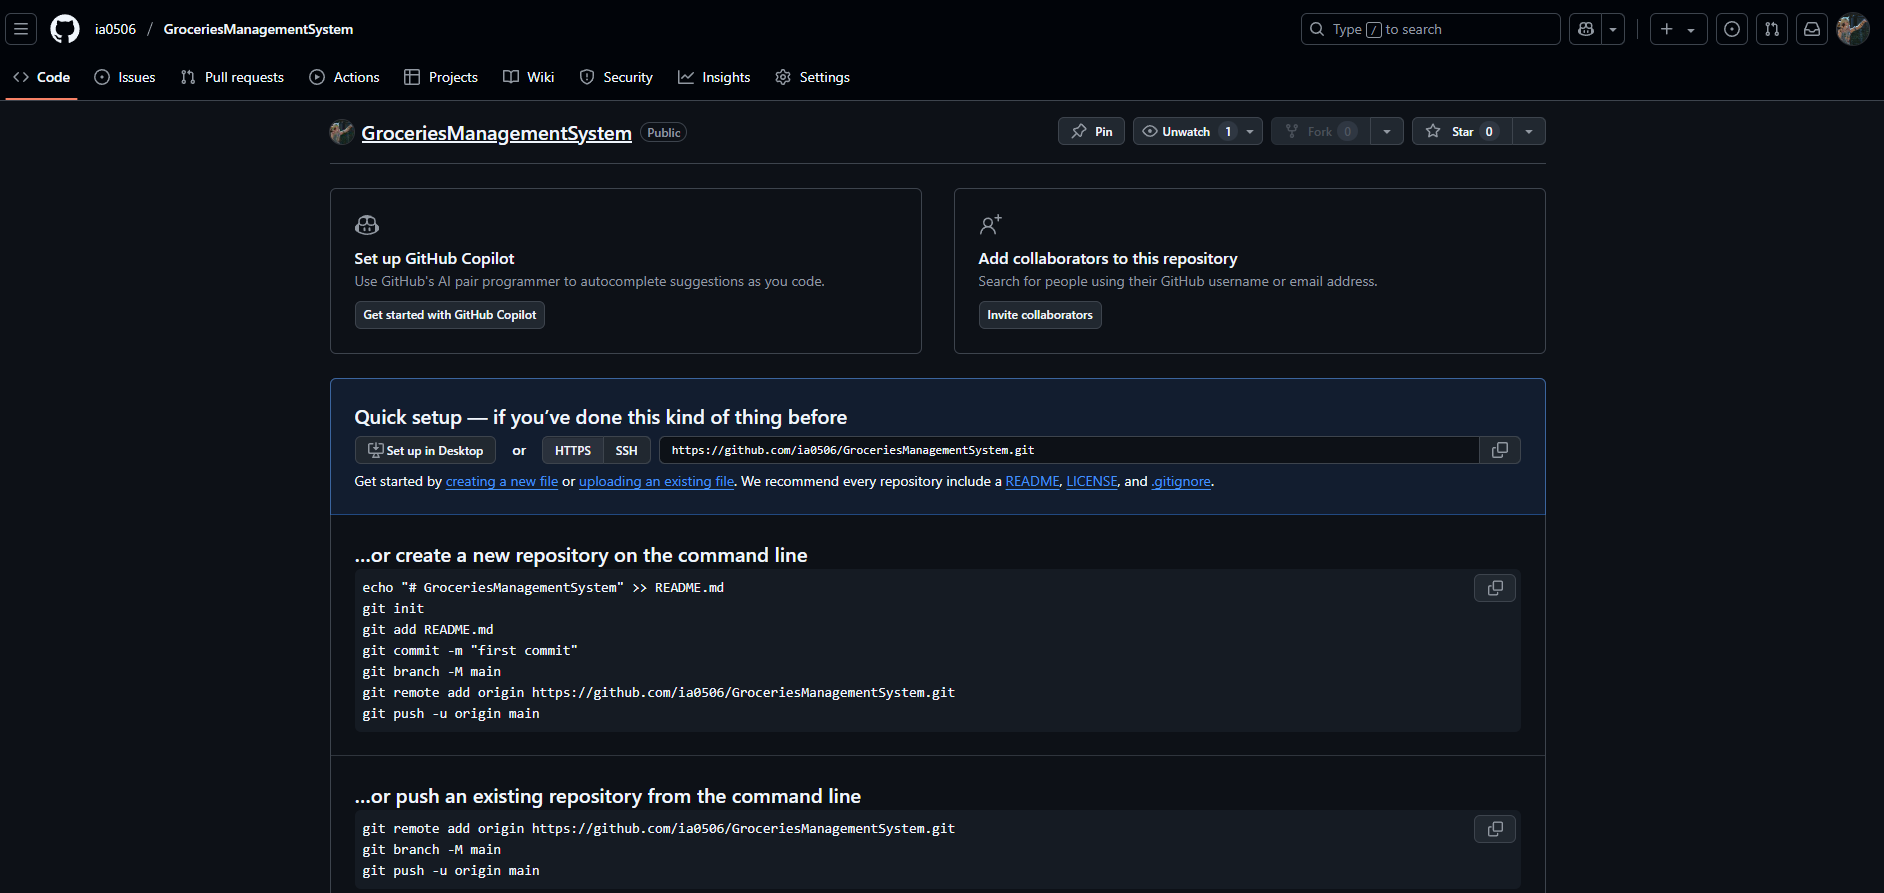Switch to the Wiki tab
This screenshot has height=893, width=1884.
point(529,77)
